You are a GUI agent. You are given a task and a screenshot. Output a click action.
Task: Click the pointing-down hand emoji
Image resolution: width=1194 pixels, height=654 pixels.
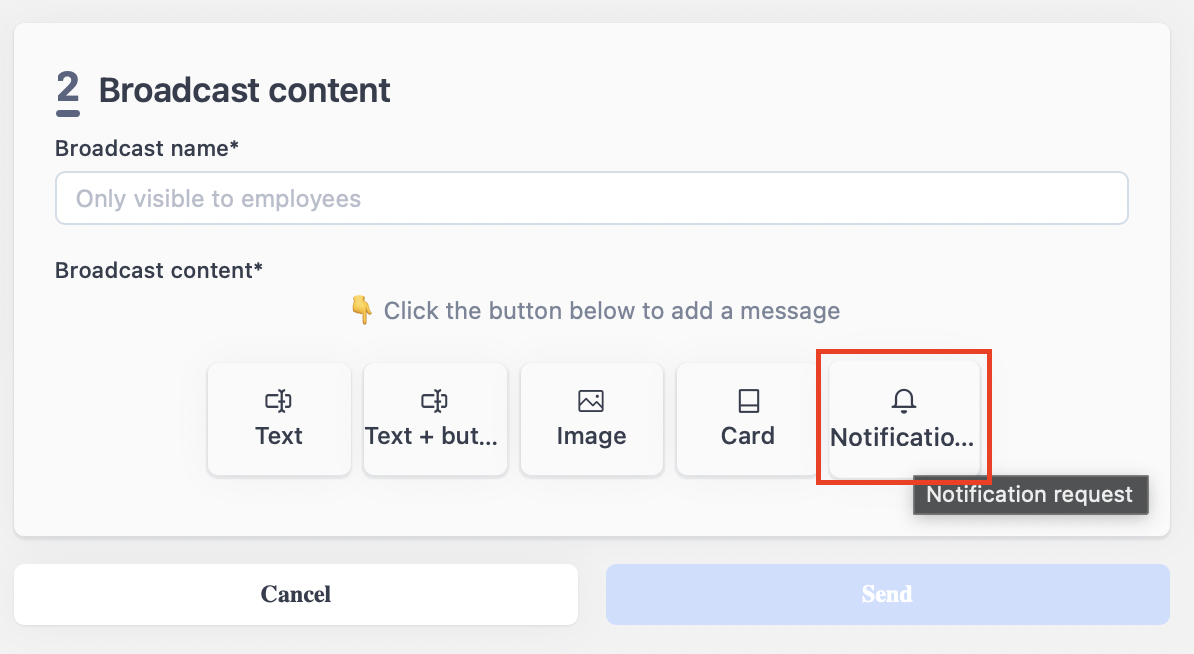362,310
